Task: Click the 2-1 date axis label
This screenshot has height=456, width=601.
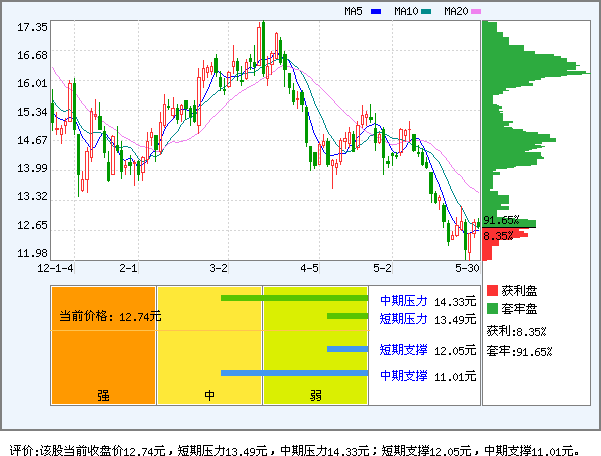Action: tap(128, 268)
